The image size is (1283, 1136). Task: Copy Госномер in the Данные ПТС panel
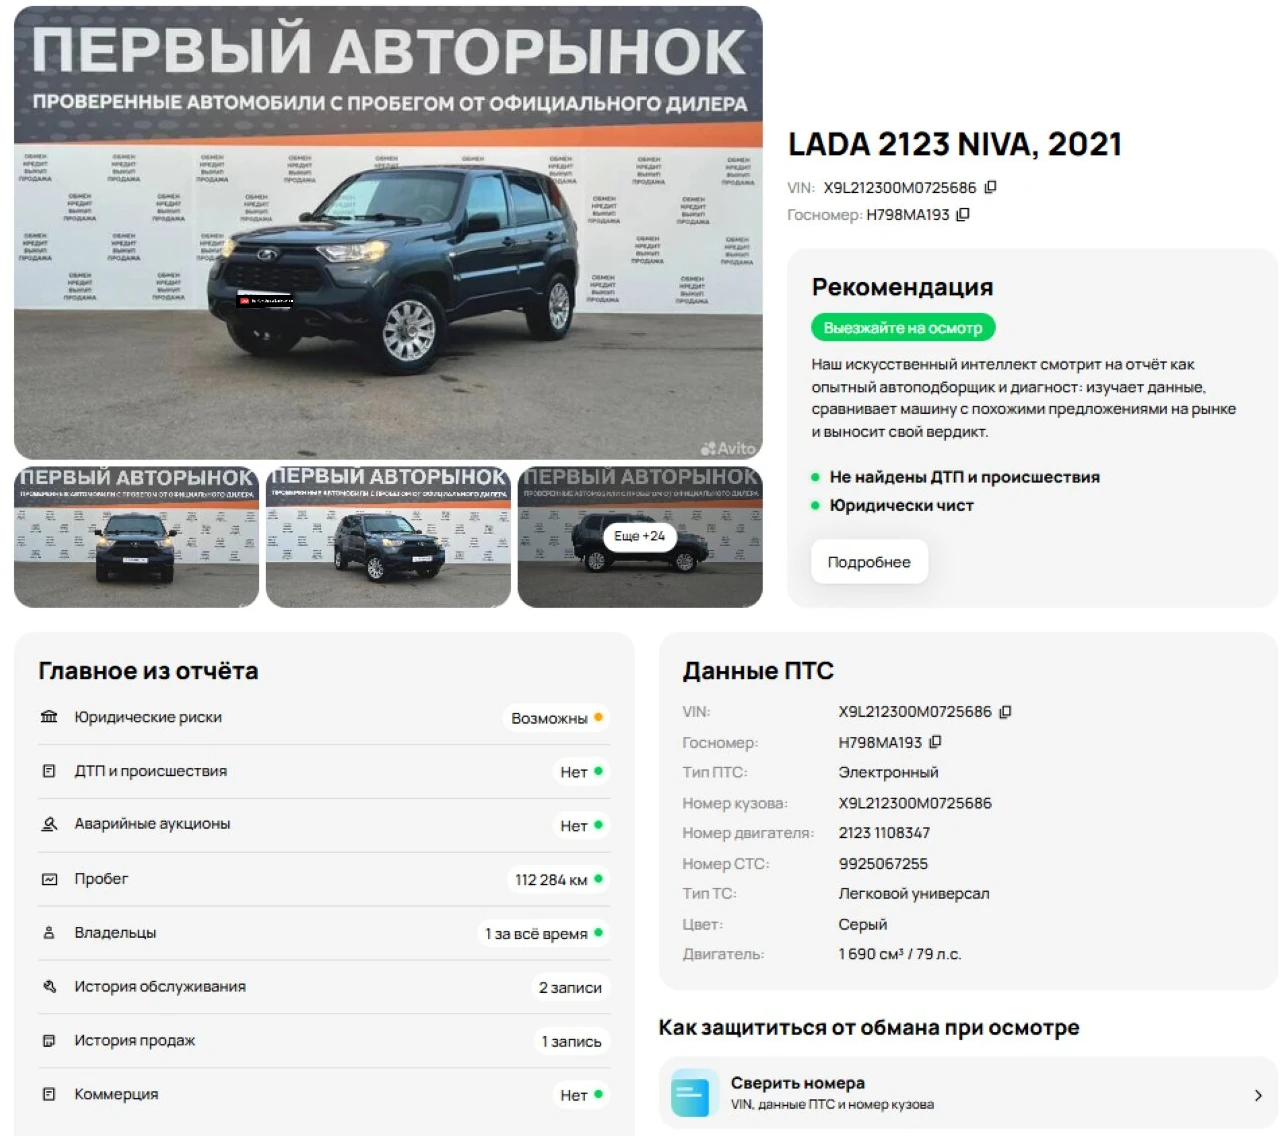935,742
